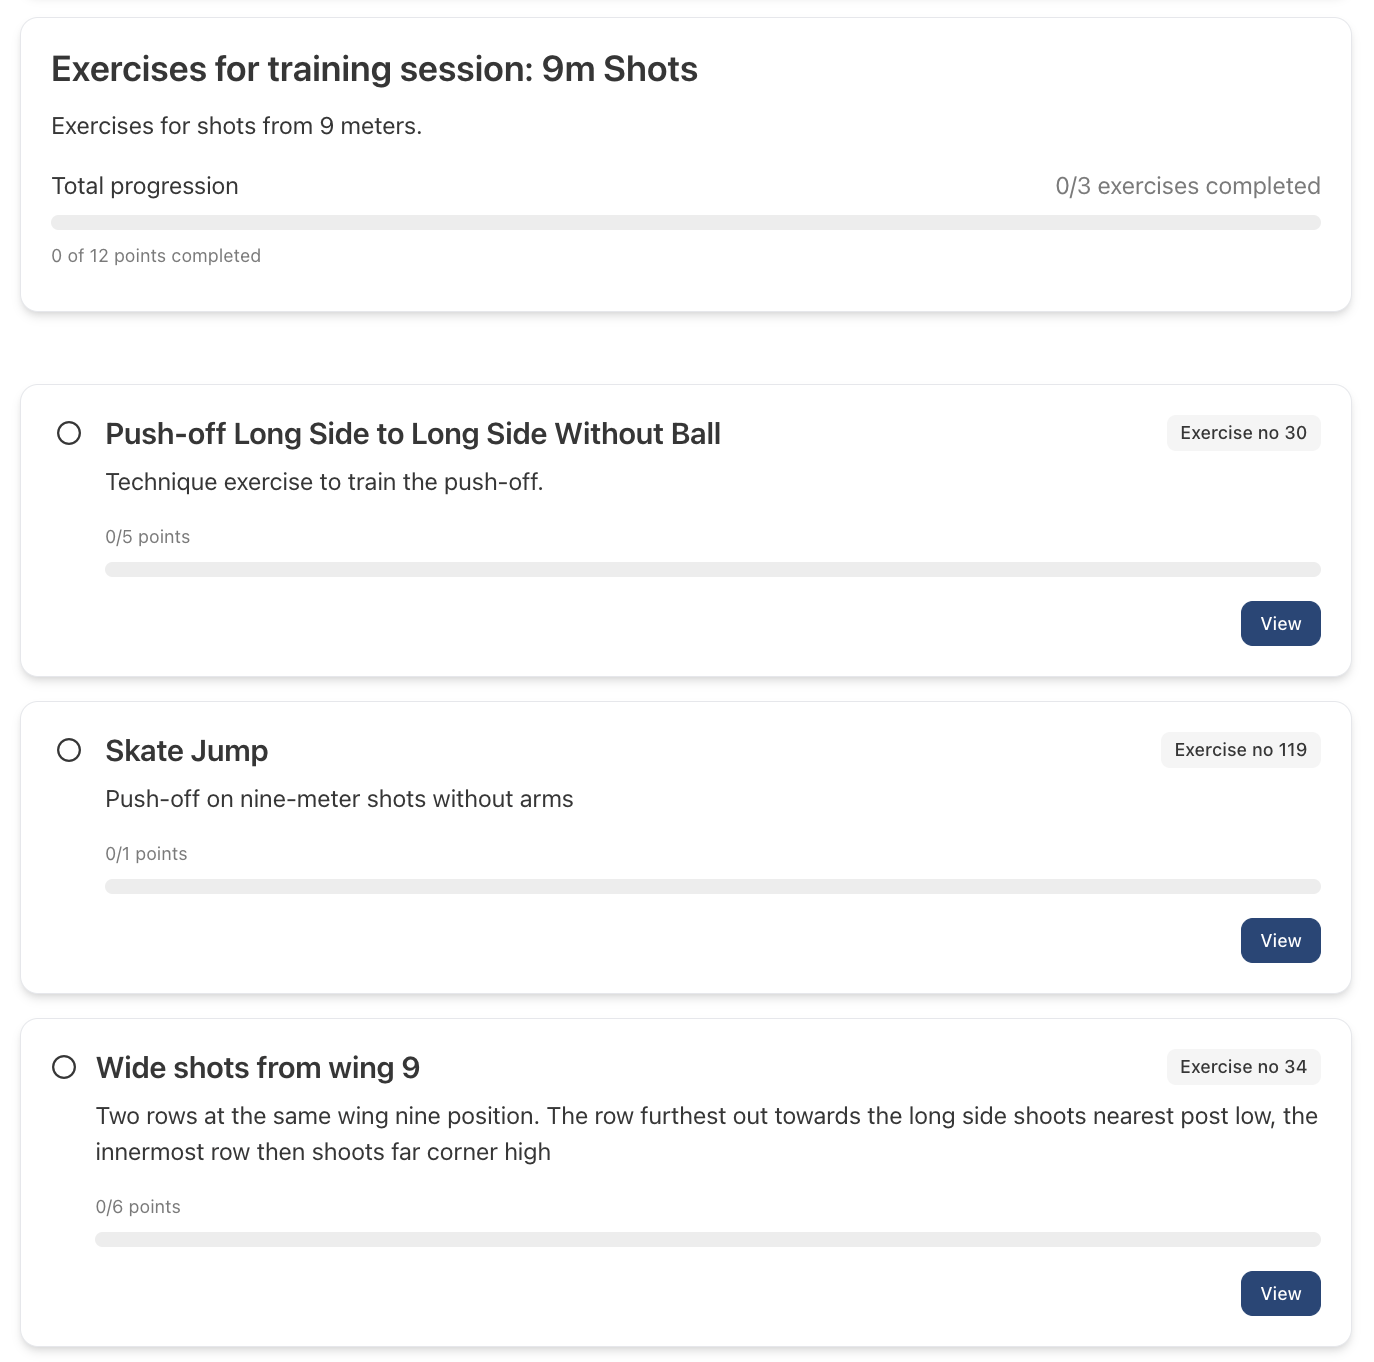Viewport: 1374px width, 1362px height.
Task: Toggle the circle next to Wide shots from wing 9
Action: pyautogui.click(x=64, y=1067)
